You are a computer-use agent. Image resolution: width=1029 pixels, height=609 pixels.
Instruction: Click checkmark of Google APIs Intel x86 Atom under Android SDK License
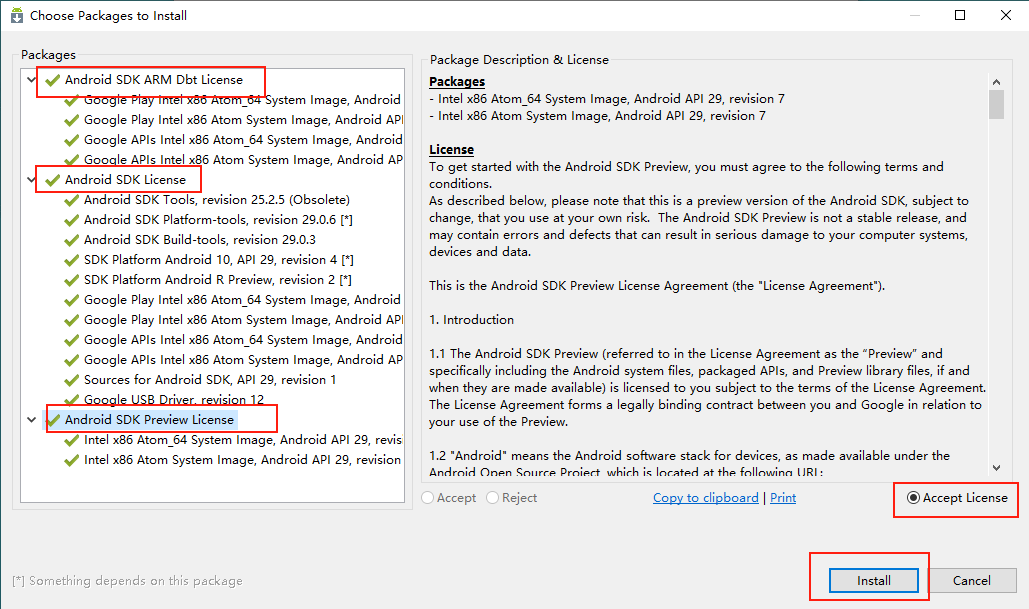pos(72,360)
